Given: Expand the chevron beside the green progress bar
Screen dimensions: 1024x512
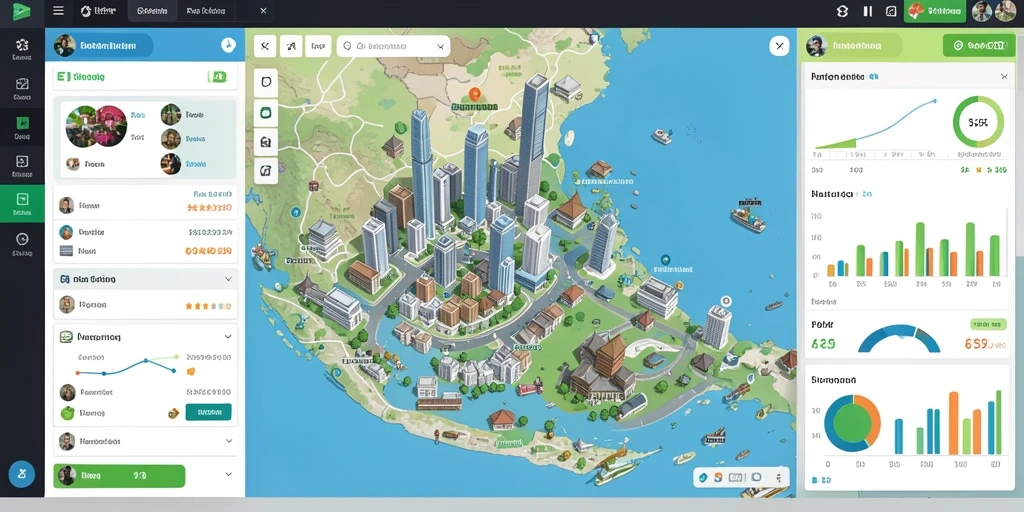Looking at the screenshot, I should click(x=228, y=475).
